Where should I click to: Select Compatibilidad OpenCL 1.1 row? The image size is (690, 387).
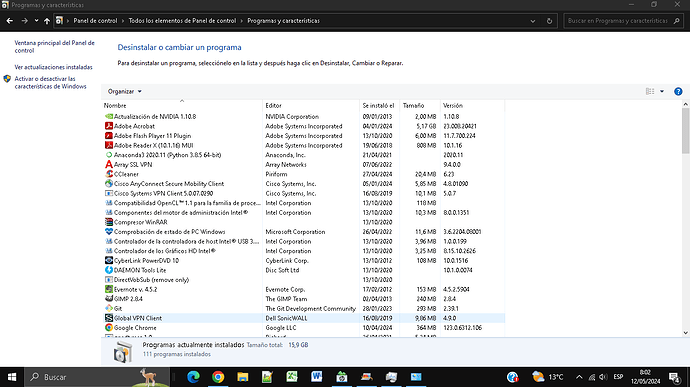[304, 203]
